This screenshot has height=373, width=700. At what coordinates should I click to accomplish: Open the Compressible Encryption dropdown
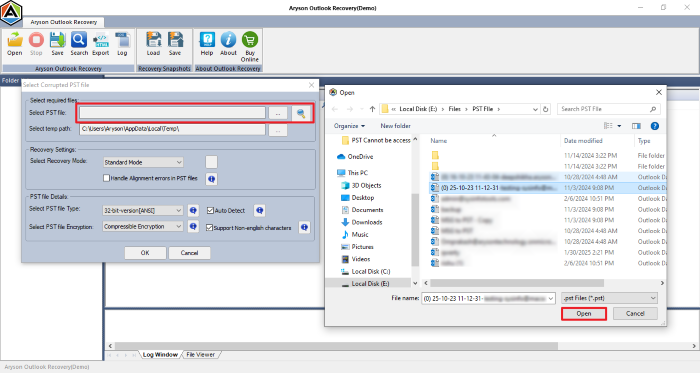(x=143, y=227)
